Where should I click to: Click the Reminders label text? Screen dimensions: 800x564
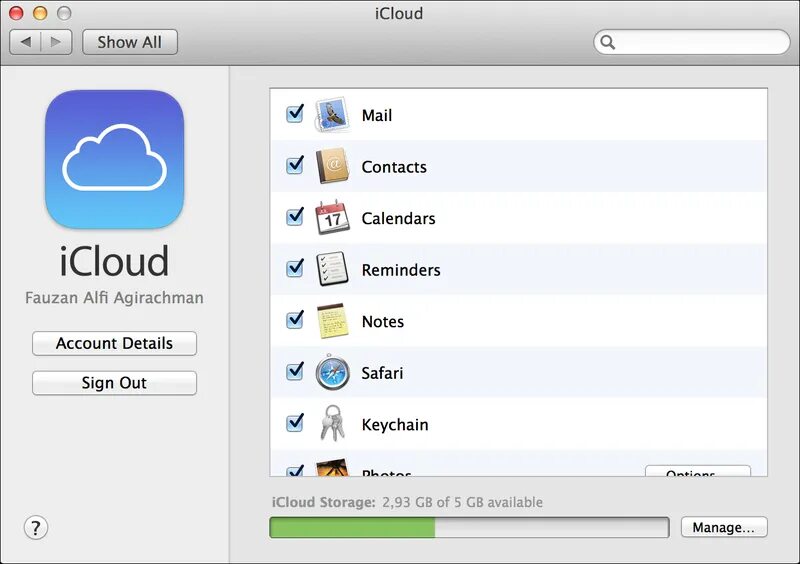401,270
